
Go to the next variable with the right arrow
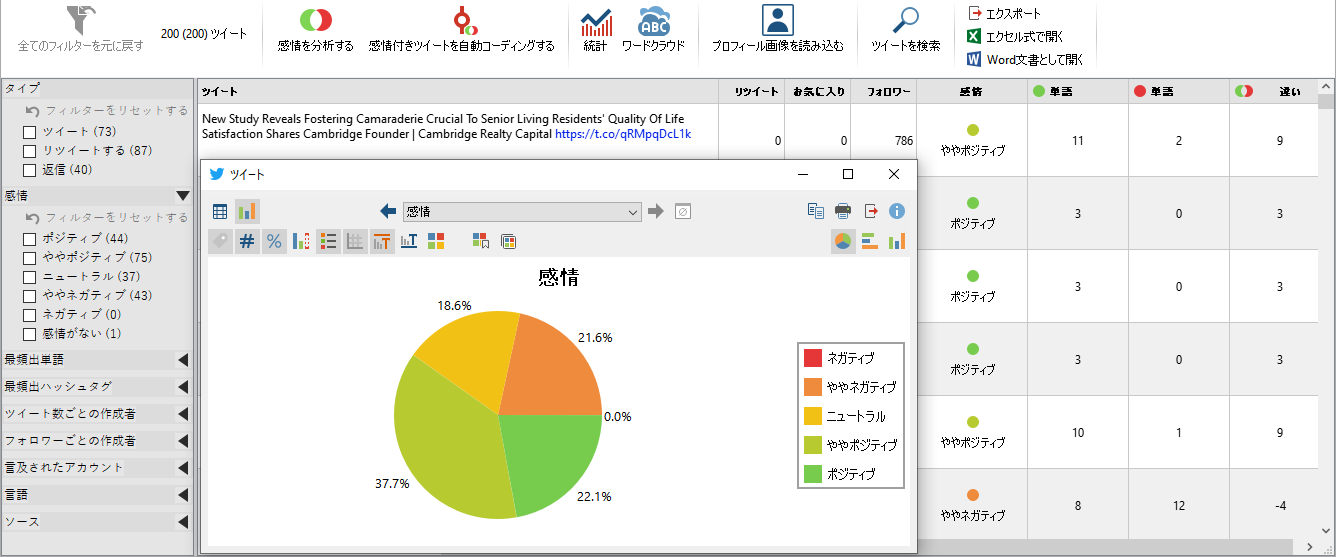(656, 211)
